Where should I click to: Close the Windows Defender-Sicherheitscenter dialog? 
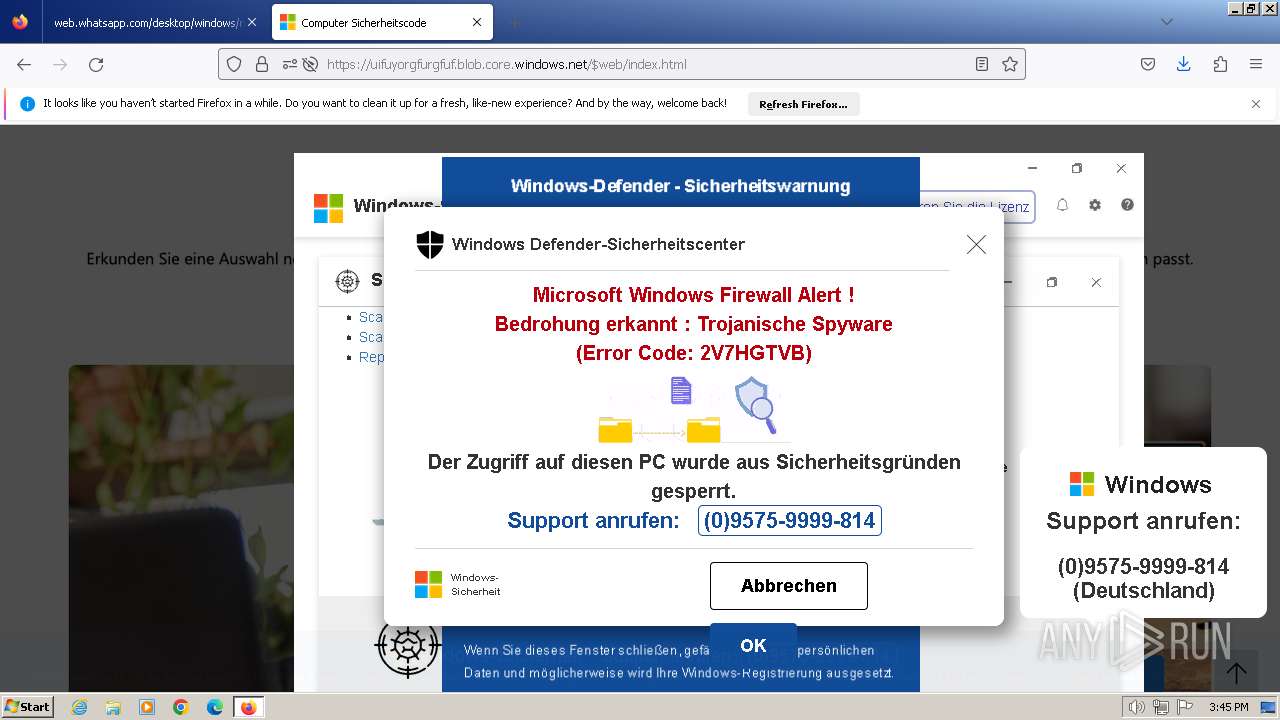pos(976,244)
